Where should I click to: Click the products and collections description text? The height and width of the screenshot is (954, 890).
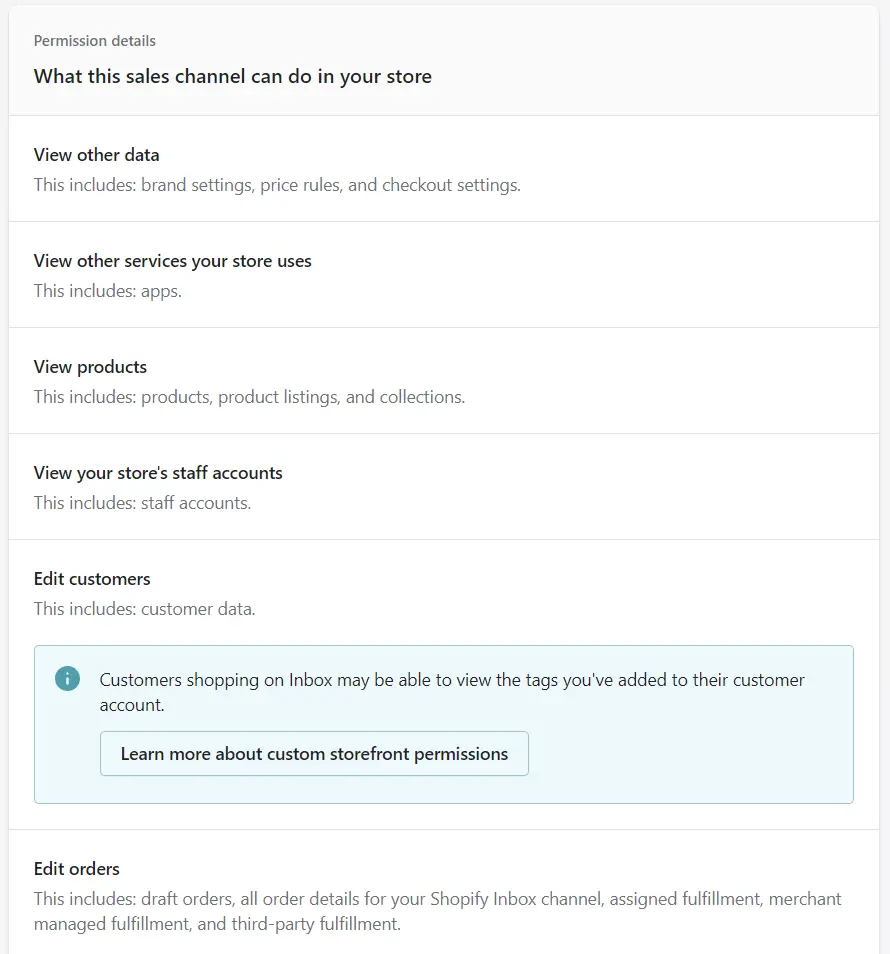[x=249, y=397]
